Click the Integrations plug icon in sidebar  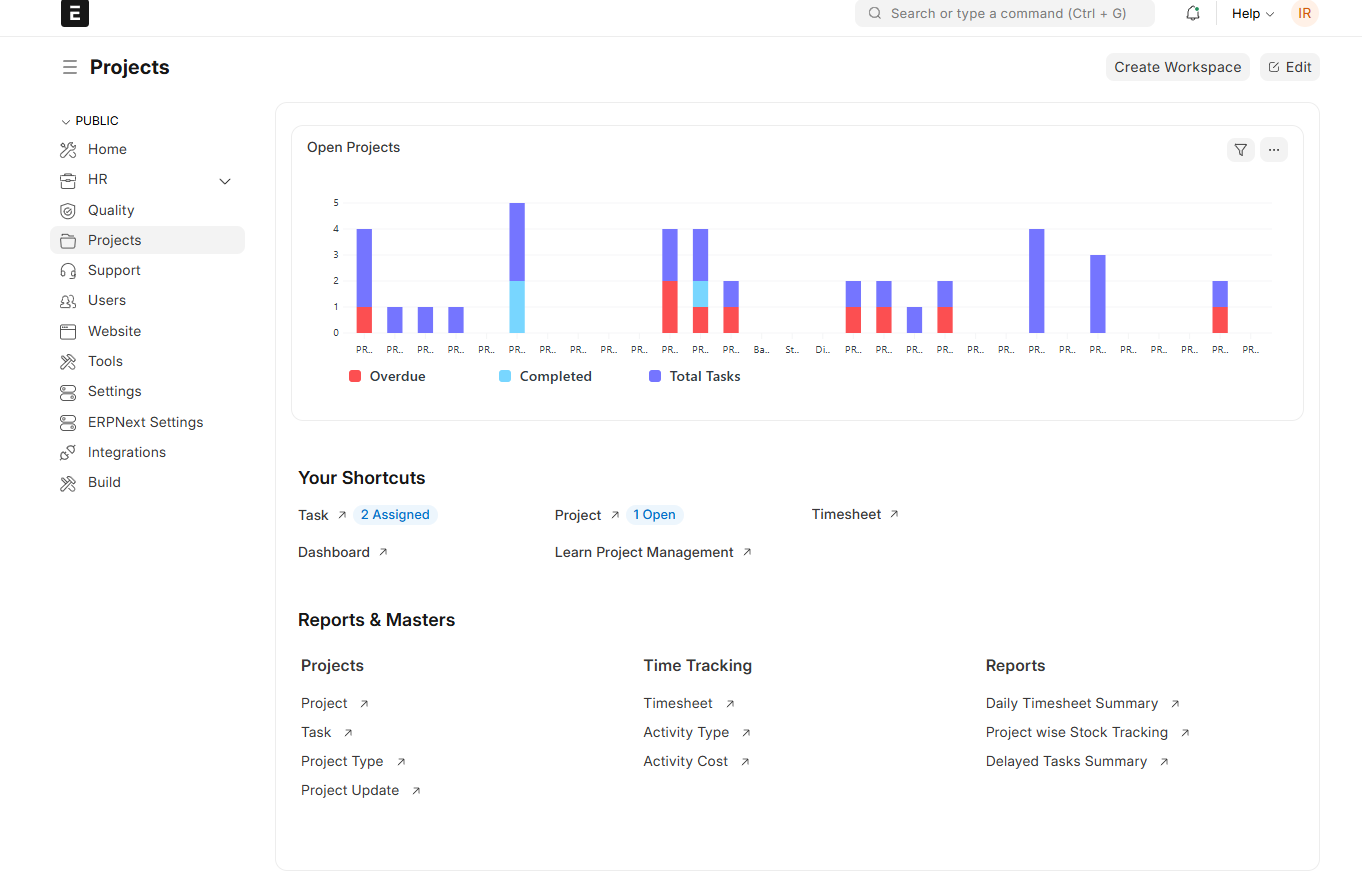point(68,453)
